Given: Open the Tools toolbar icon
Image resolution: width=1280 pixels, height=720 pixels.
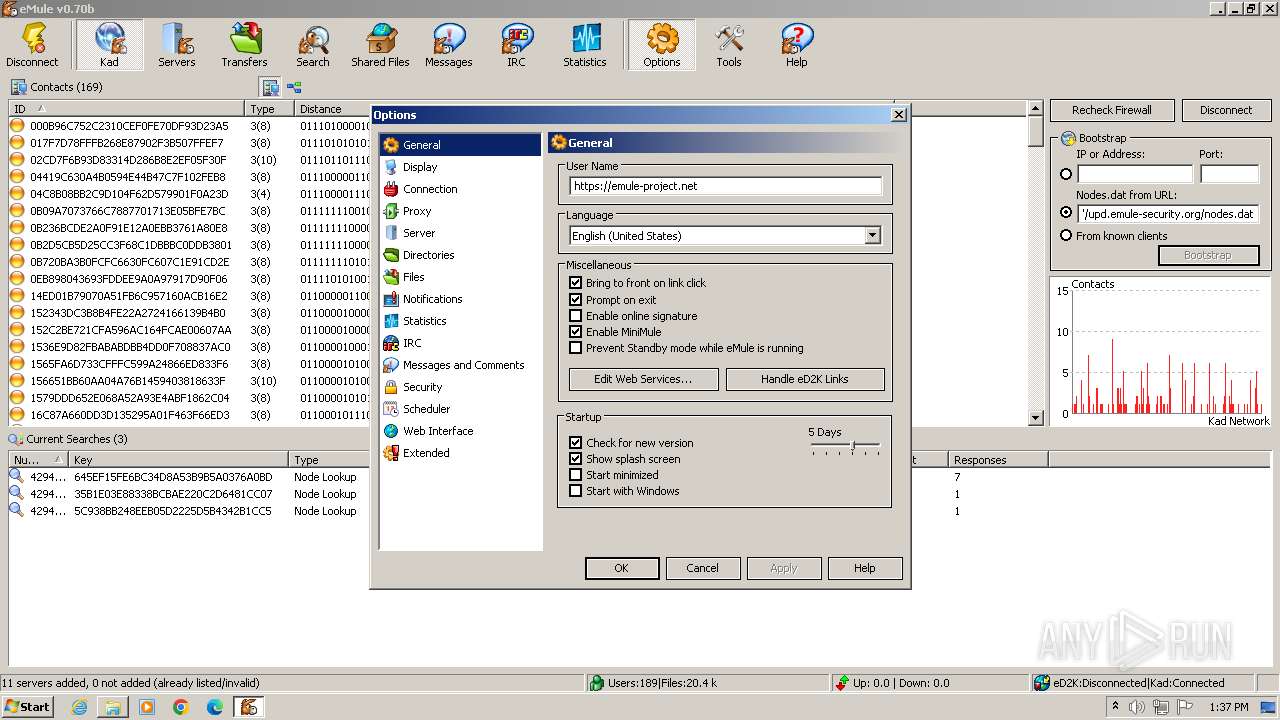Looking at the screenshot, I should click(x=729, y=45).
